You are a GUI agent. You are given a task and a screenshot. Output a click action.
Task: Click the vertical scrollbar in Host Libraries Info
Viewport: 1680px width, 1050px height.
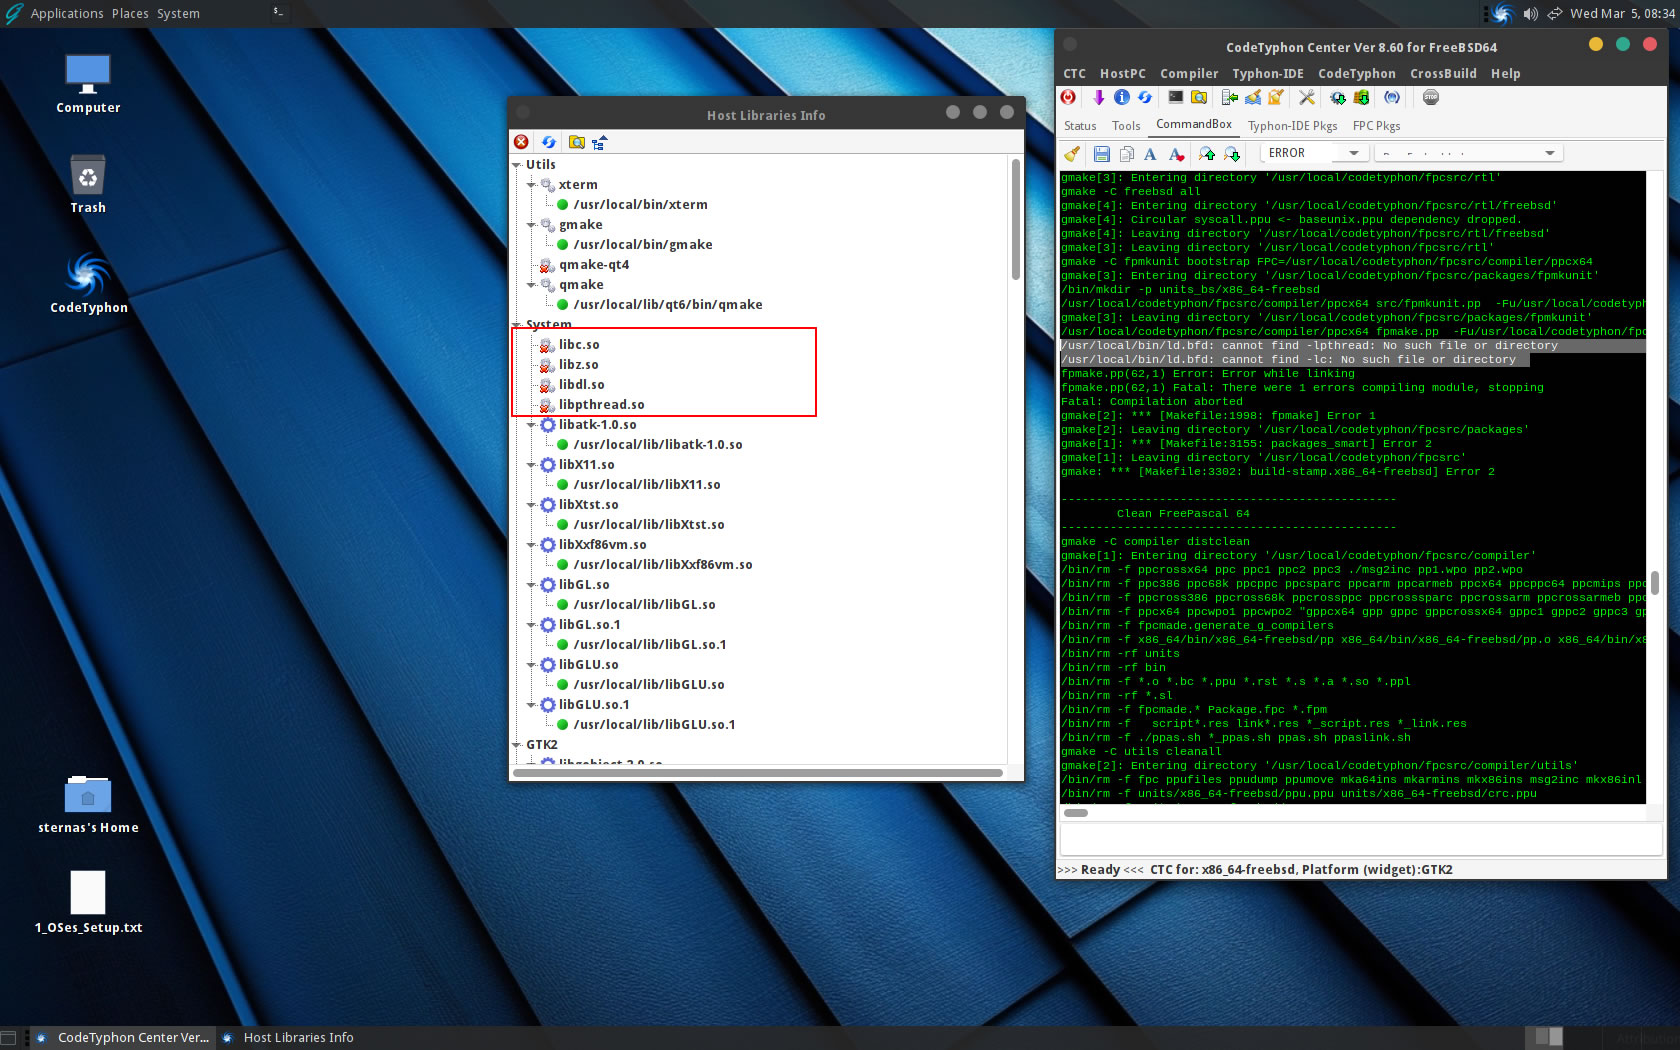click(1016, 220)
